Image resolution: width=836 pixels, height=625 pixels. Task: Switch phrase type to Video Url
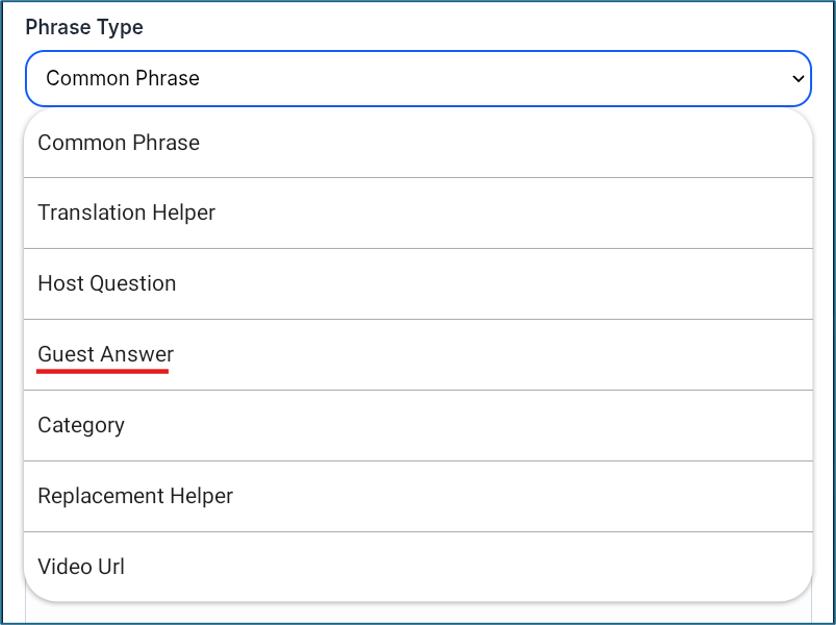click(x=418, y=566)
